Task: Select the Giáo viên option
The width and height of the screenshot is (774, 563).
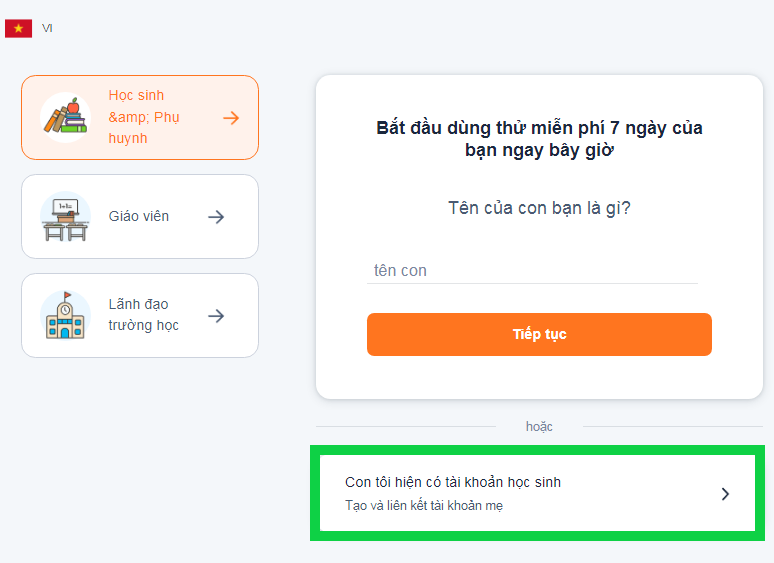Action: pyautogui.click(x=140, y=216)
